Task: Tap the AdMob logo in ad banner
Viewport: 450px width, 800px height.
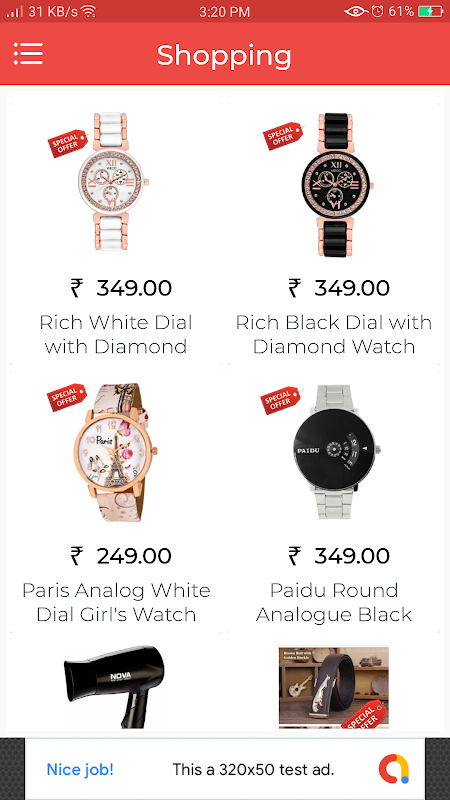Action: 394,769
